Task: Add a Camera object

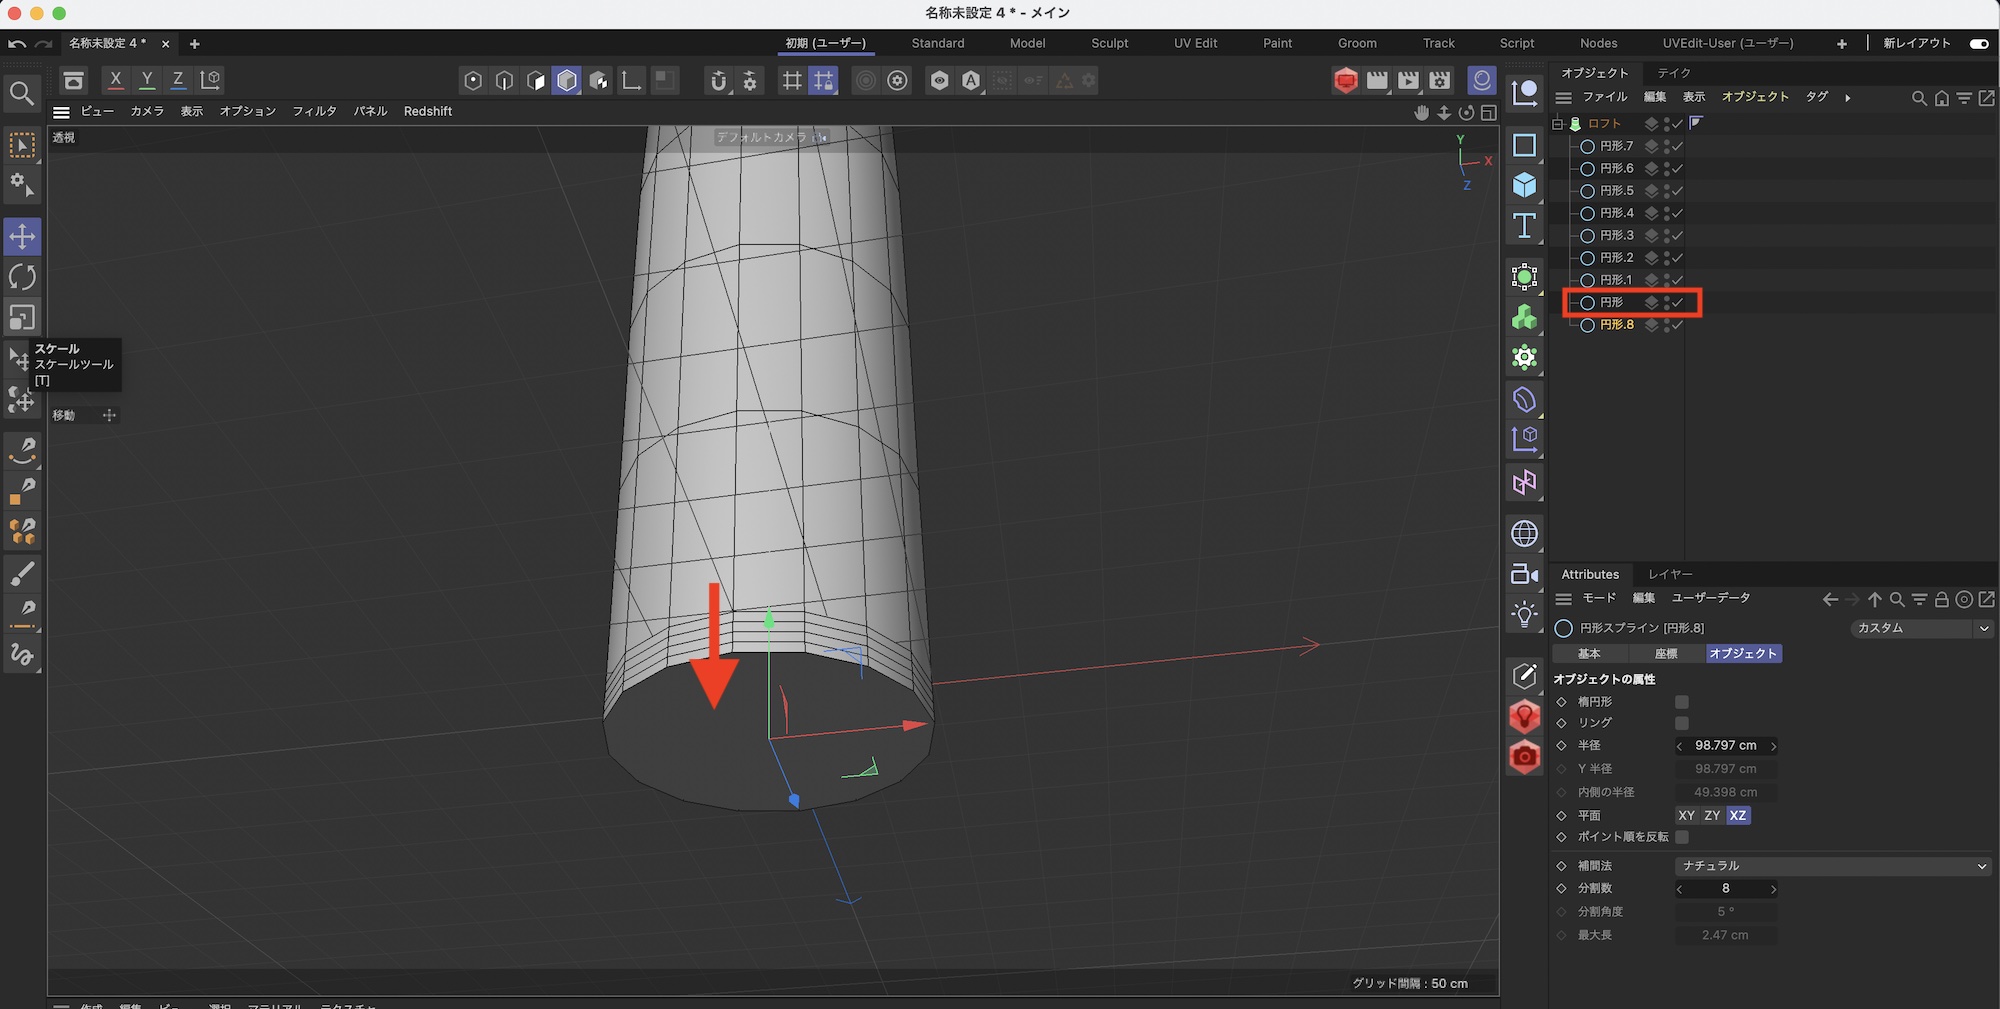Action: pyautogui.click(x=1524, y=574)
